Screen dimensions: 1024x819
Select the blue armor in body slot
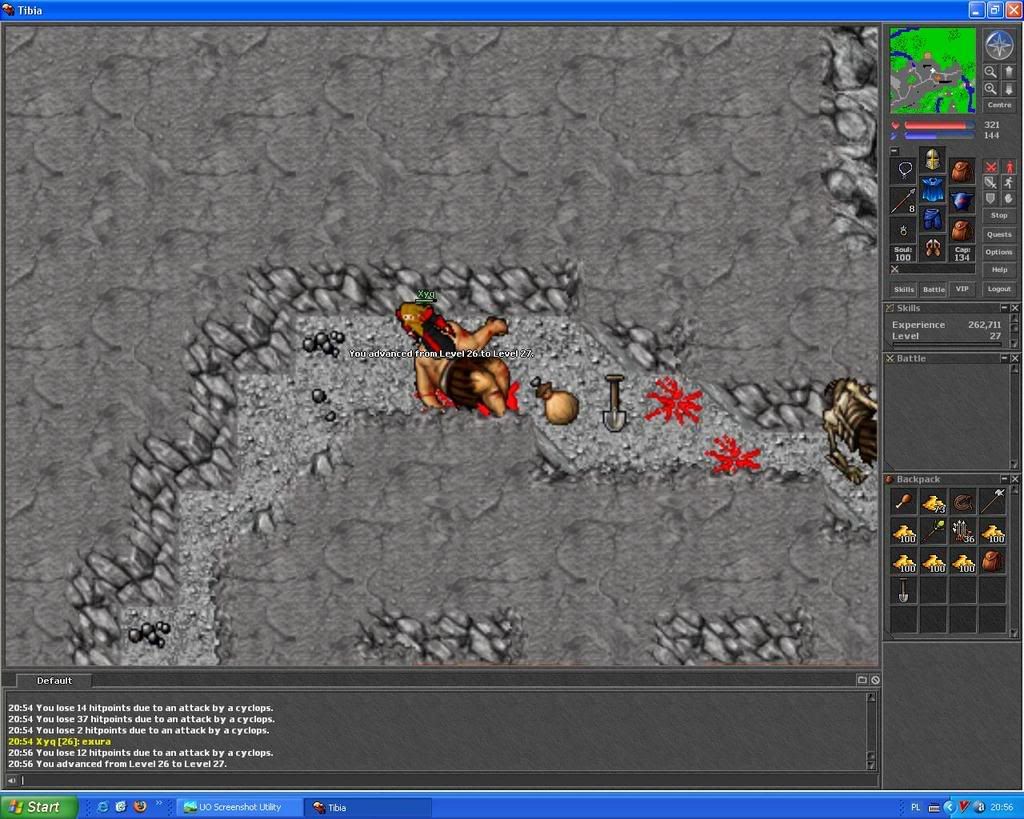pyautogui.click(x=932, y=189)
